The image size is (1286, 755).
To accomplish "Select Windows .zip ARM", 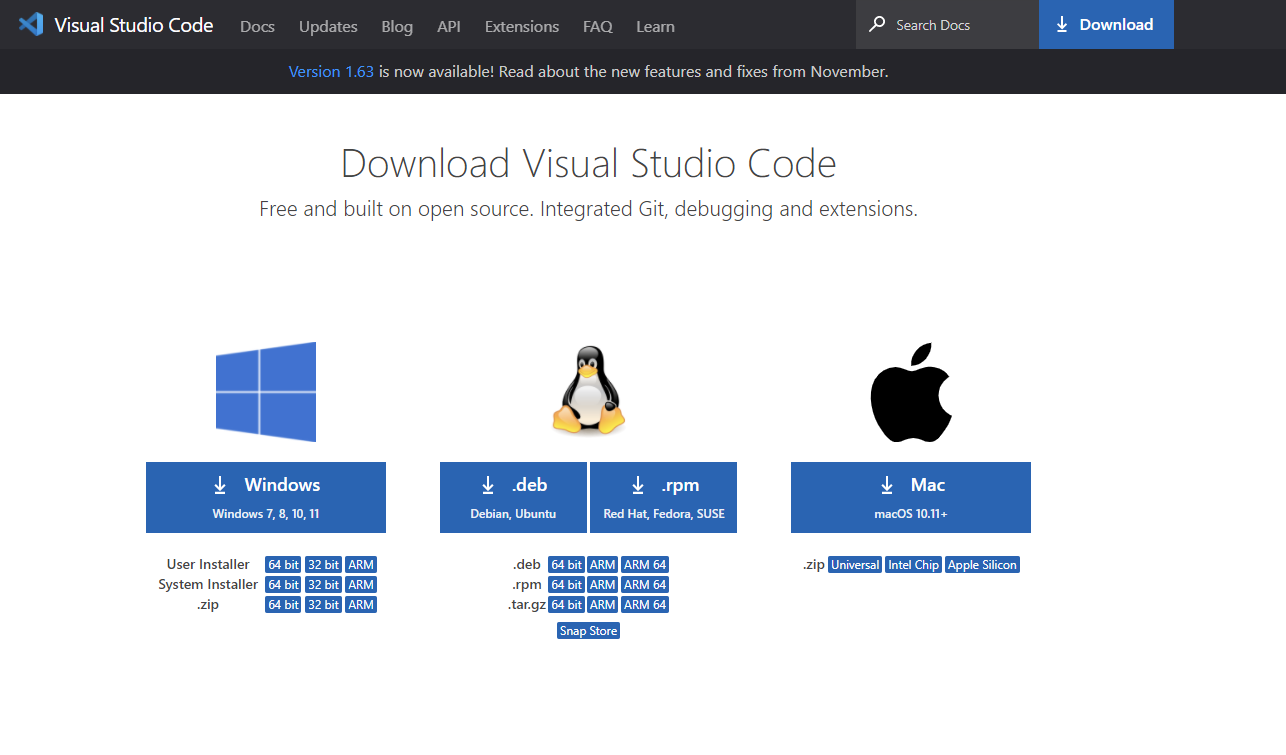I will tap(361, 605).
